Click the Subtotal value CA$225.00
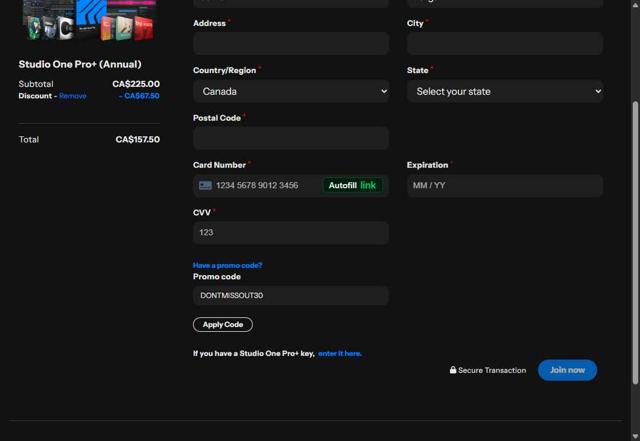 [x=136, y=84]
